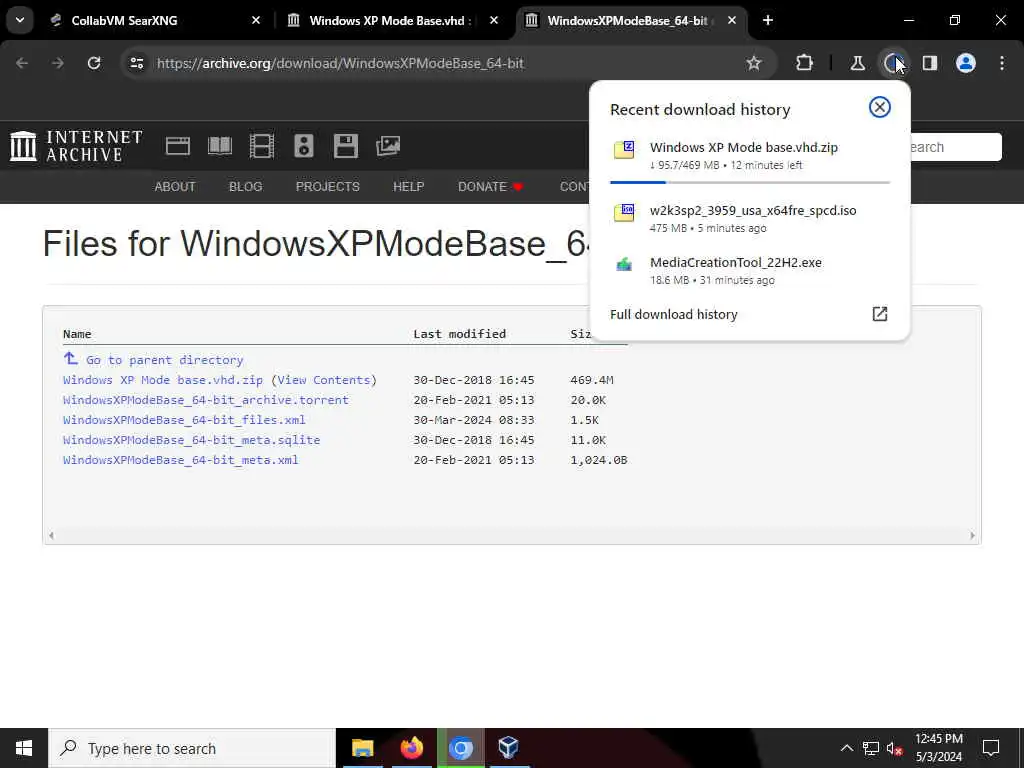Open the browser side panel
The height and width of the screenshot is (768, 1024).
coord(930,63)
